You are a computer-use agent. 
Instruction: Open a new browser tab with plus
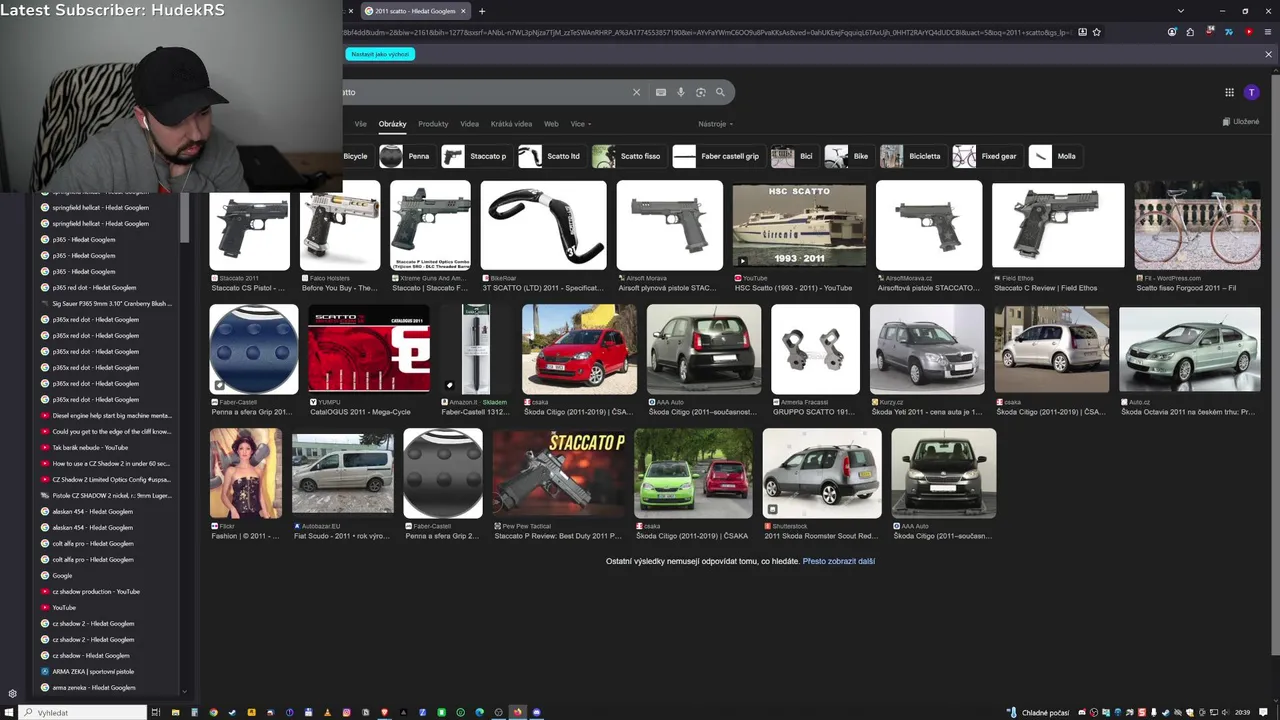click(482, 11)
